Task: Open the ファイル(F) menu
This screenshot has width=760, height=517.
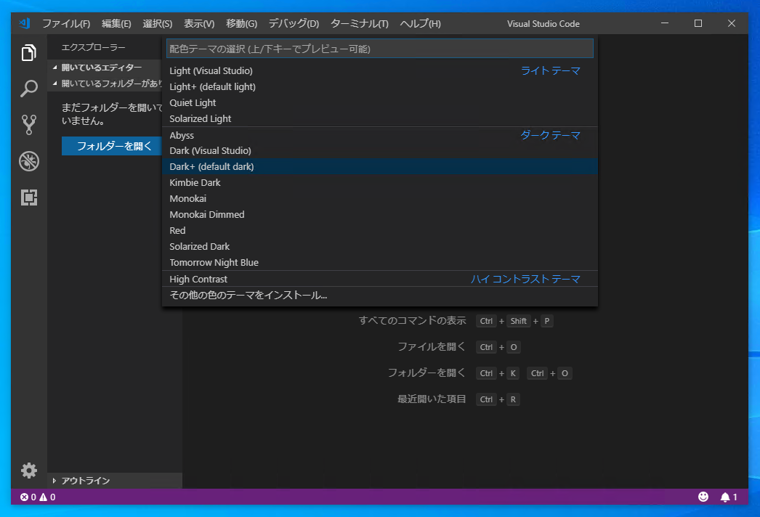Action: [x=66, y=23]
